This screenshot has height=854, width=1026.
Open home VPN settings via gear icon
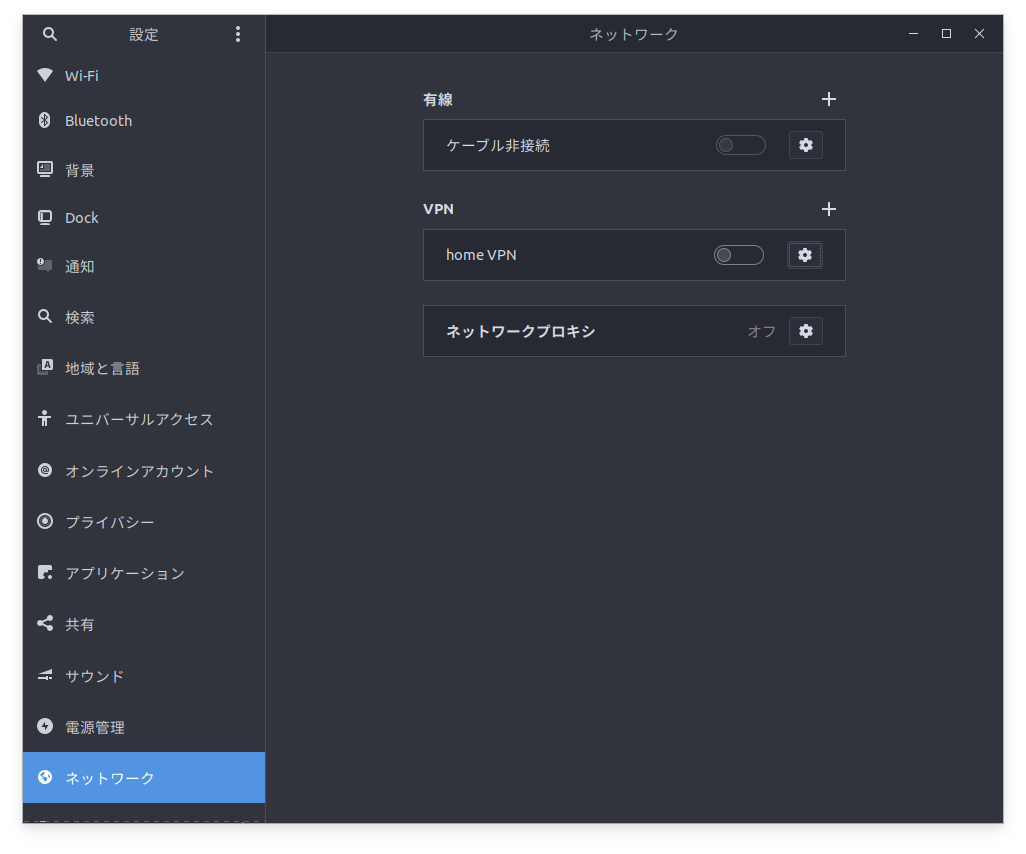[x=805, y=255]
